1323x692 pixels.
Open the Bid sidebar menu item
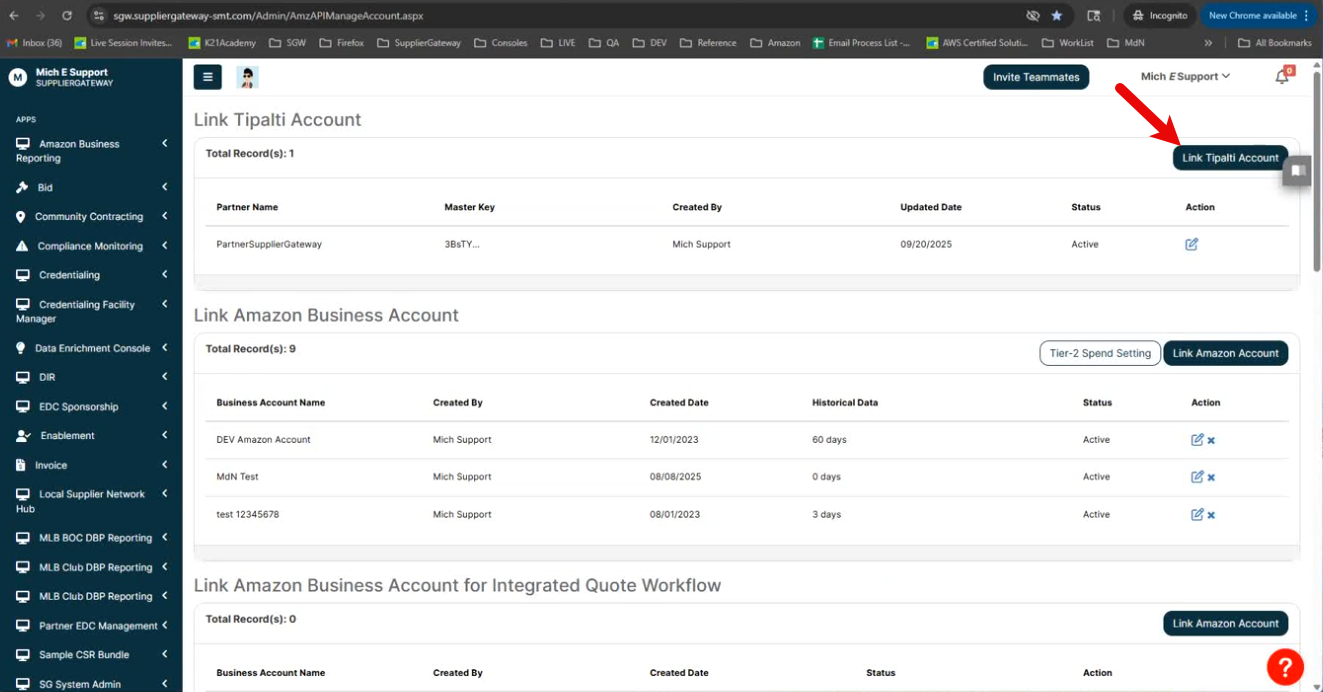(x=45, y=188)
